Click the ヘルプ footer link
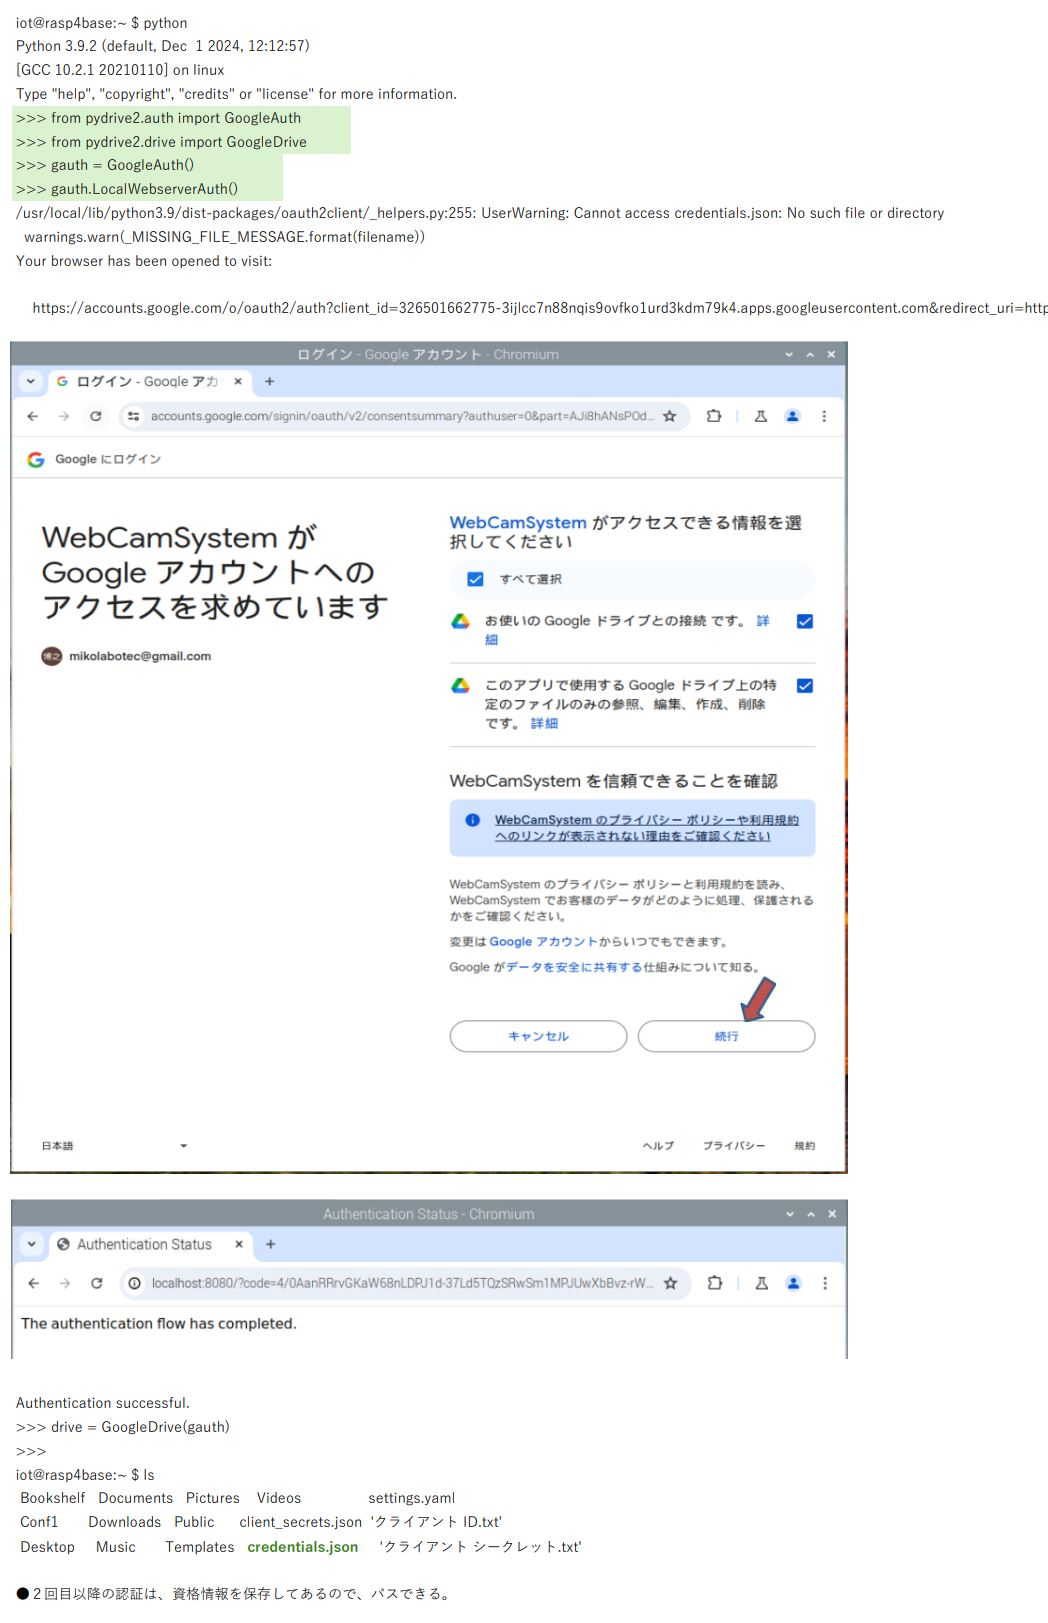This screenshot has width=1048, height=1623. point(658,1146)
